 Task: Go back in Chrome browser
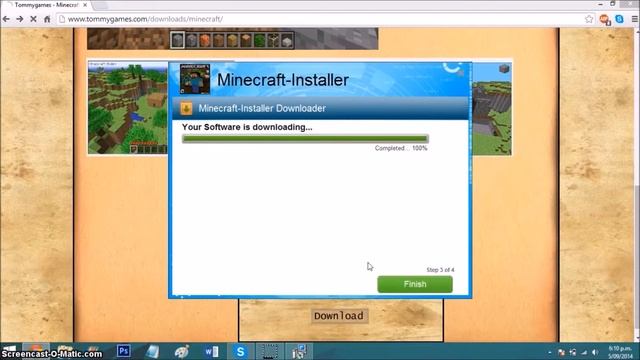click(6, 19)
